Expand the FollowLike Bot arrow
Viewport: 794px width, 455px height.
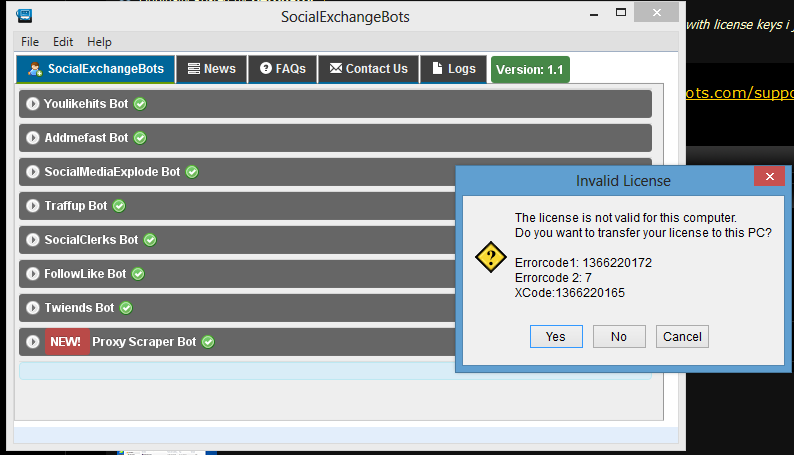click(33, 274)
